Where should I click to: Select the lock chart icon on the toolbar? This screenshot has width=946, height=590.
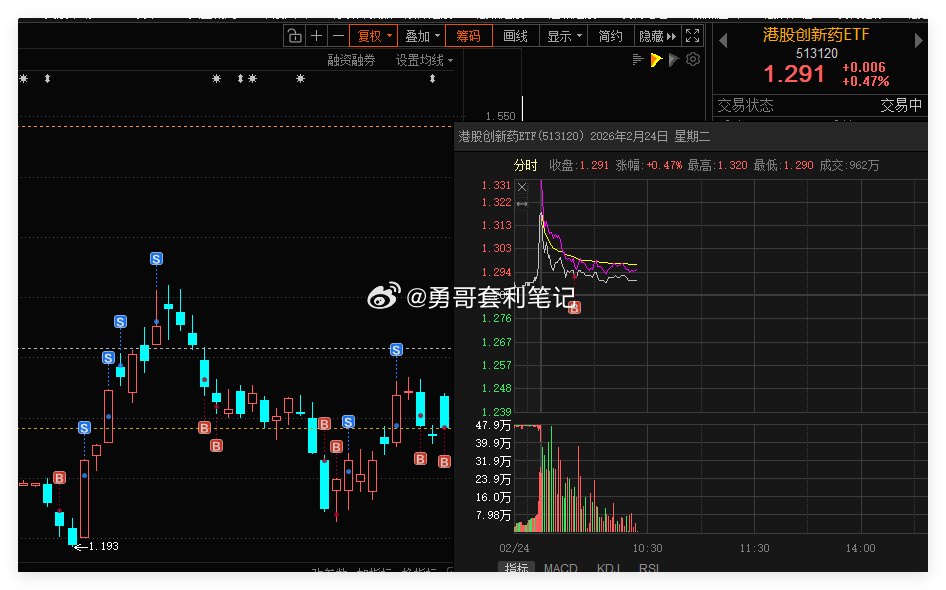(295, 35)
